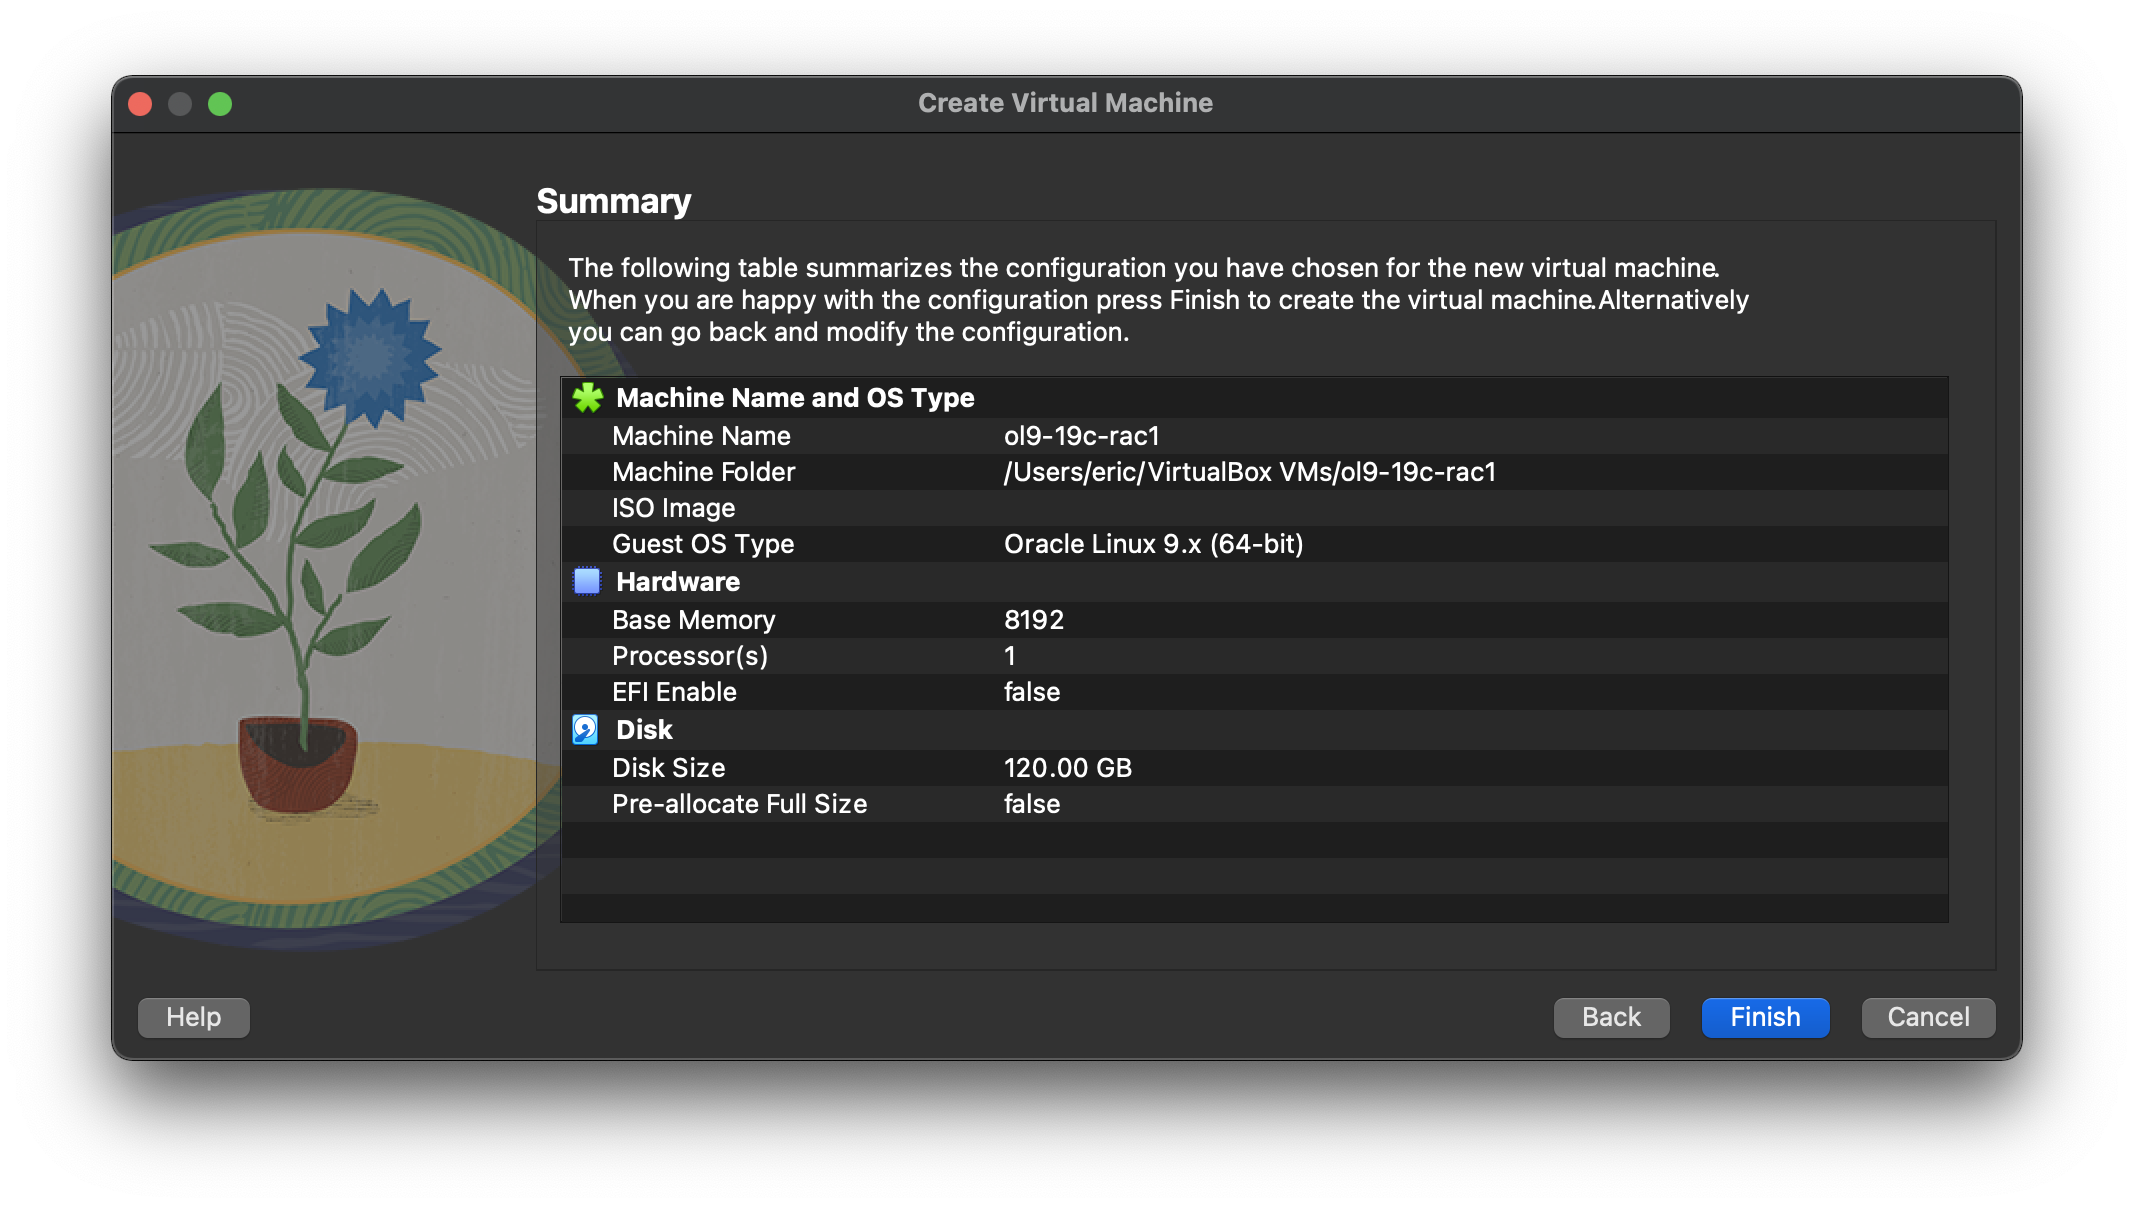Click the machine name value ol9-19c-rac1
Screen dimensions: 2134x1208
click(1081, 436)
